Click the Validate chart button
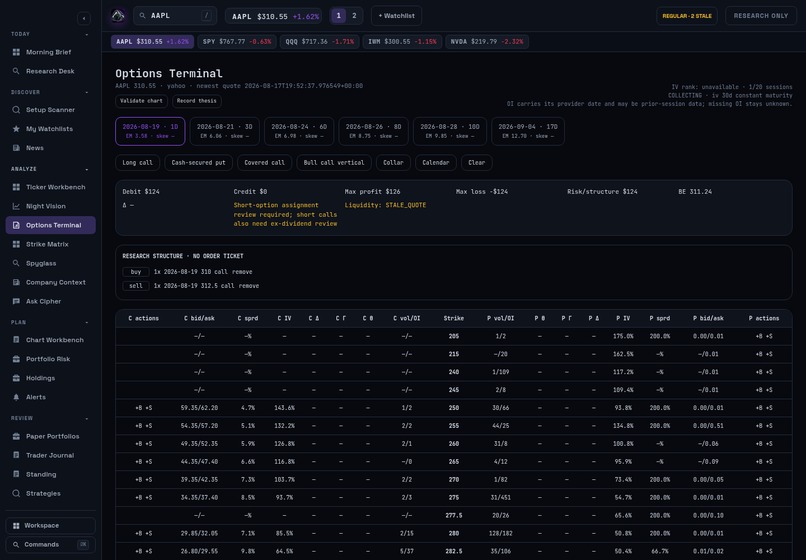Viewport: 806px width, 560px height. [x=141, y=101]
